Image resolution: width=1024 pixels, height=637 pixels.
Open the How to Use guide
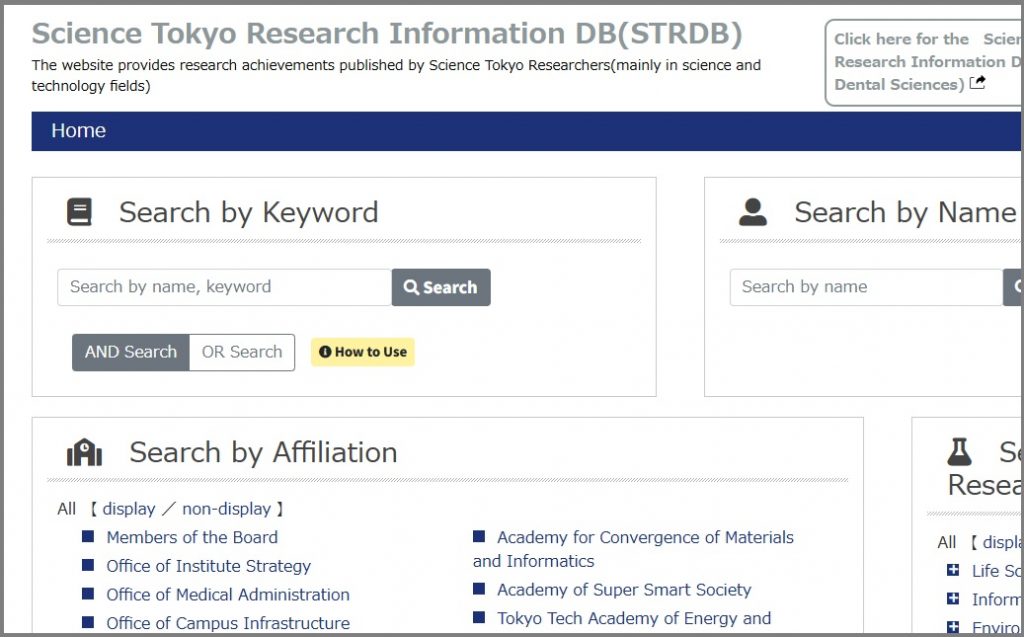[362, 352]
